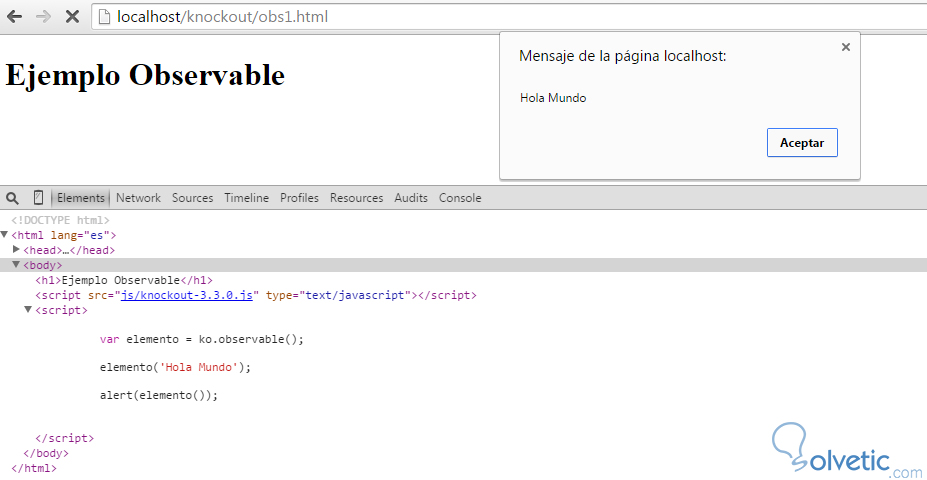Close the alert dialog with the X

[845, 47]
